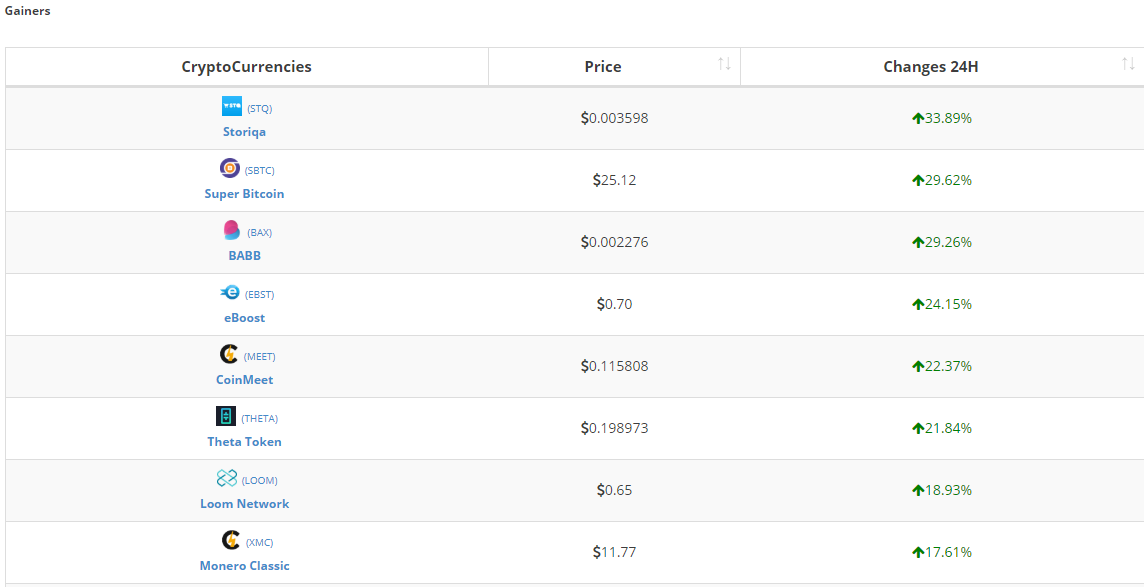
Task: Click the Price column header label
Action: [603, 67]
